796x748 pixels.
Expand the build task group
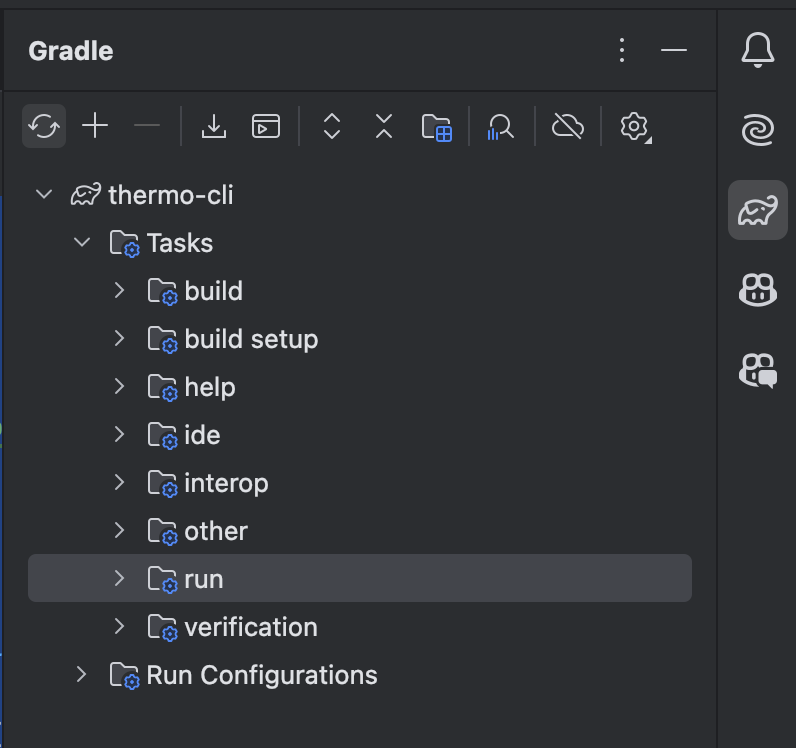tap(119, 290)
